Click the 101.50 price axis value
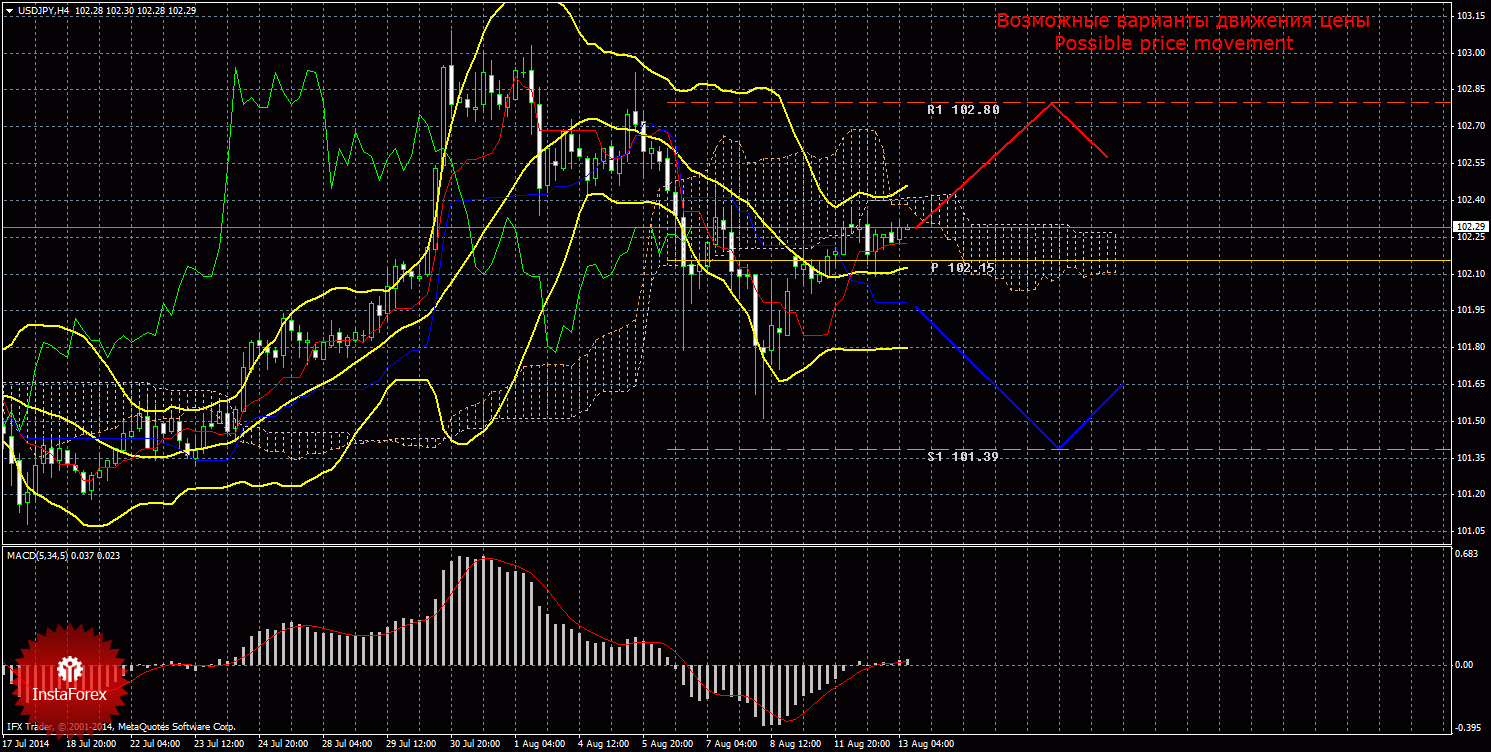1491x752 pixels. [1469, 421]
